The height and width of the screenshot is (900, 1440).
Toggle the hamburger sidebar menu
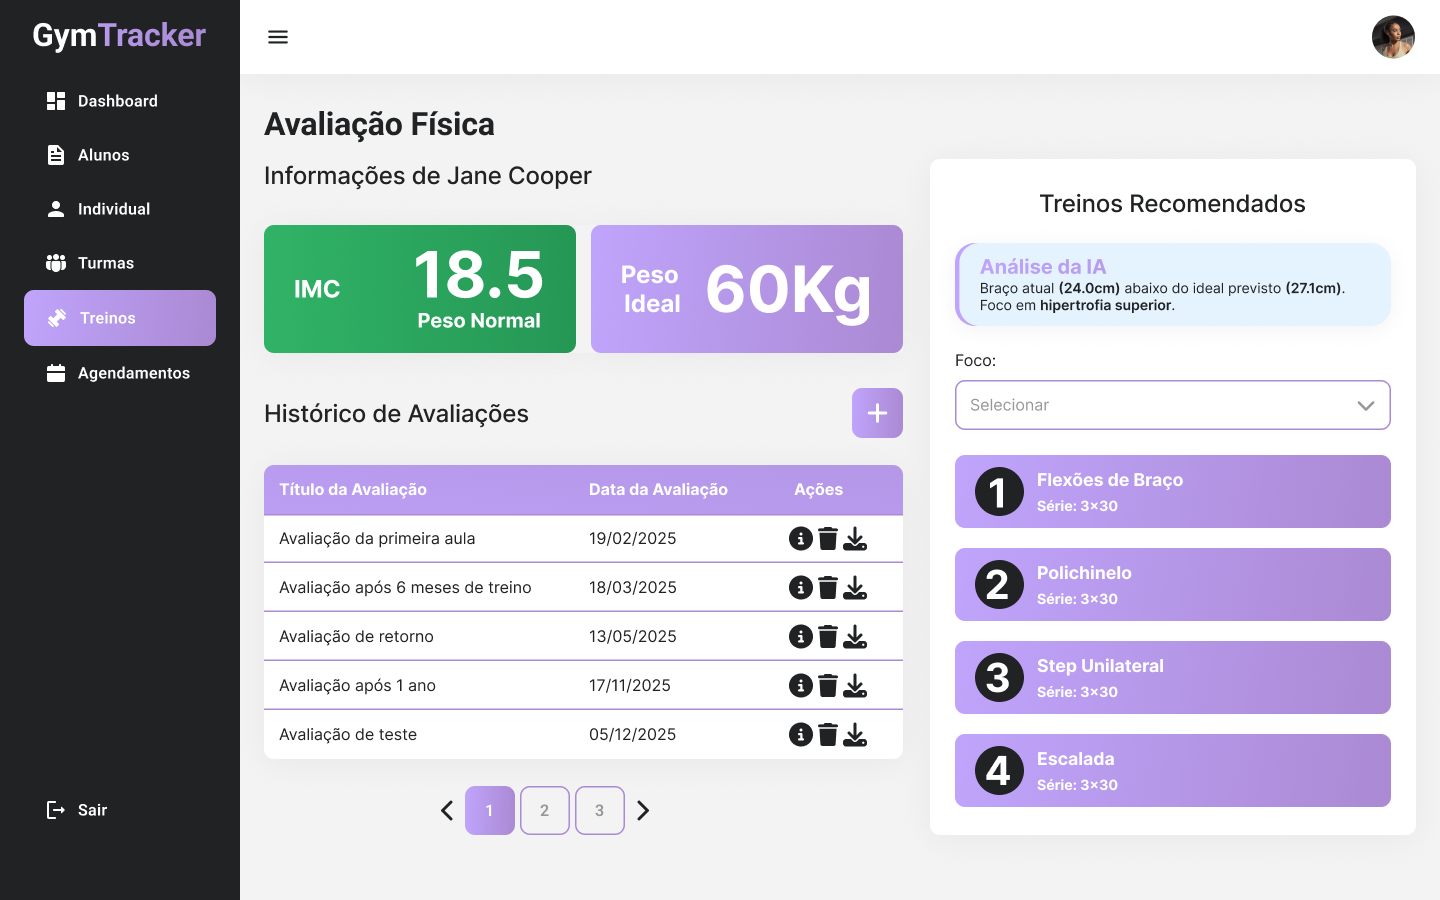click(278, 37)
